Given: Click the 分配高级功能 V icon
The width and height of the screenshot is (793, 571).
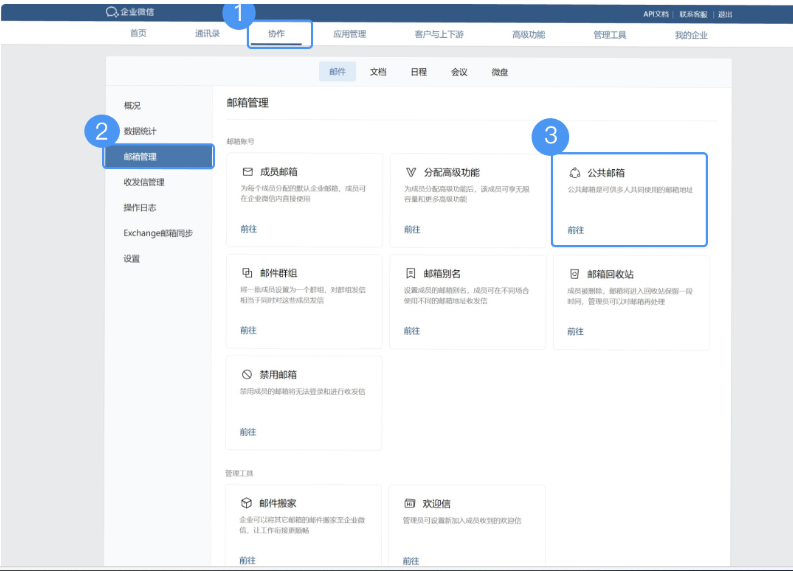Looking at the screenshot, I should pos(411,172).
